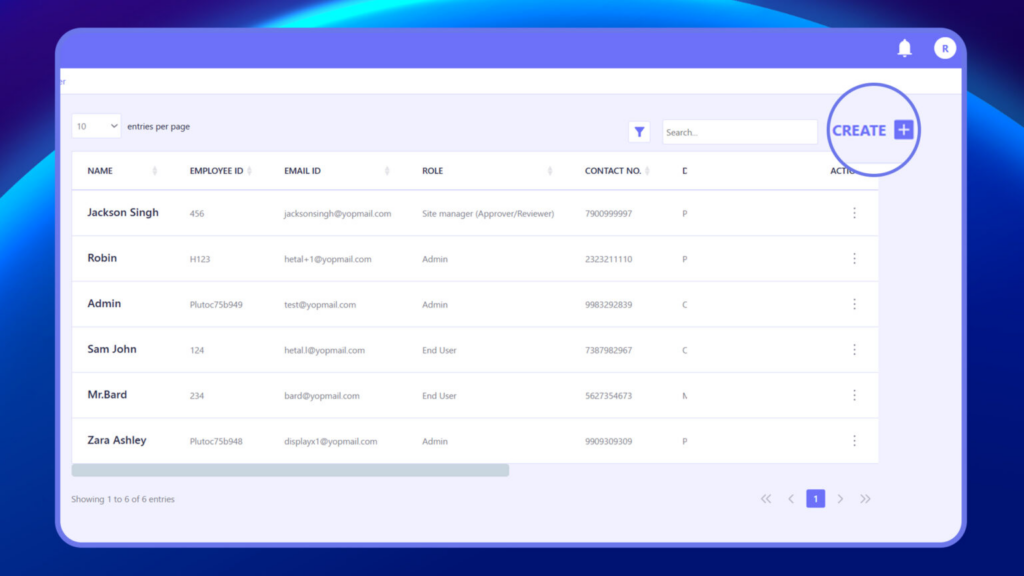The image size is (1024, 576).
Task: Click role Site manager (Approver/Reviewer)
Action: click(488, 214)
